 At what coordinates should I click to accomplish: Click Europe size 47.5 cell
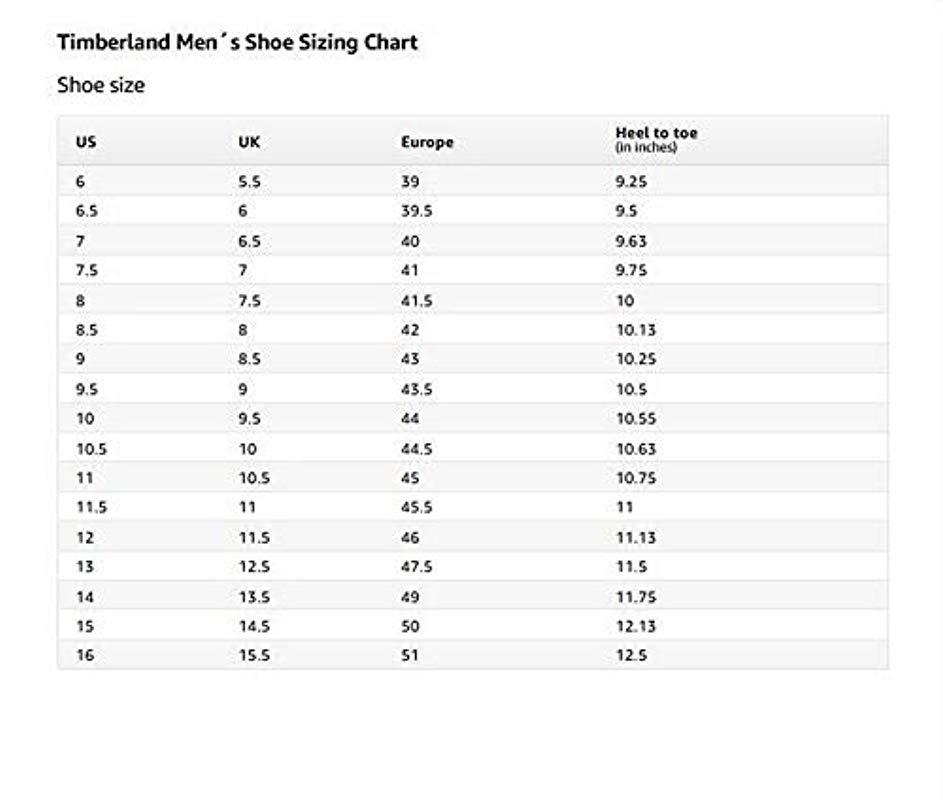(416, 567)
